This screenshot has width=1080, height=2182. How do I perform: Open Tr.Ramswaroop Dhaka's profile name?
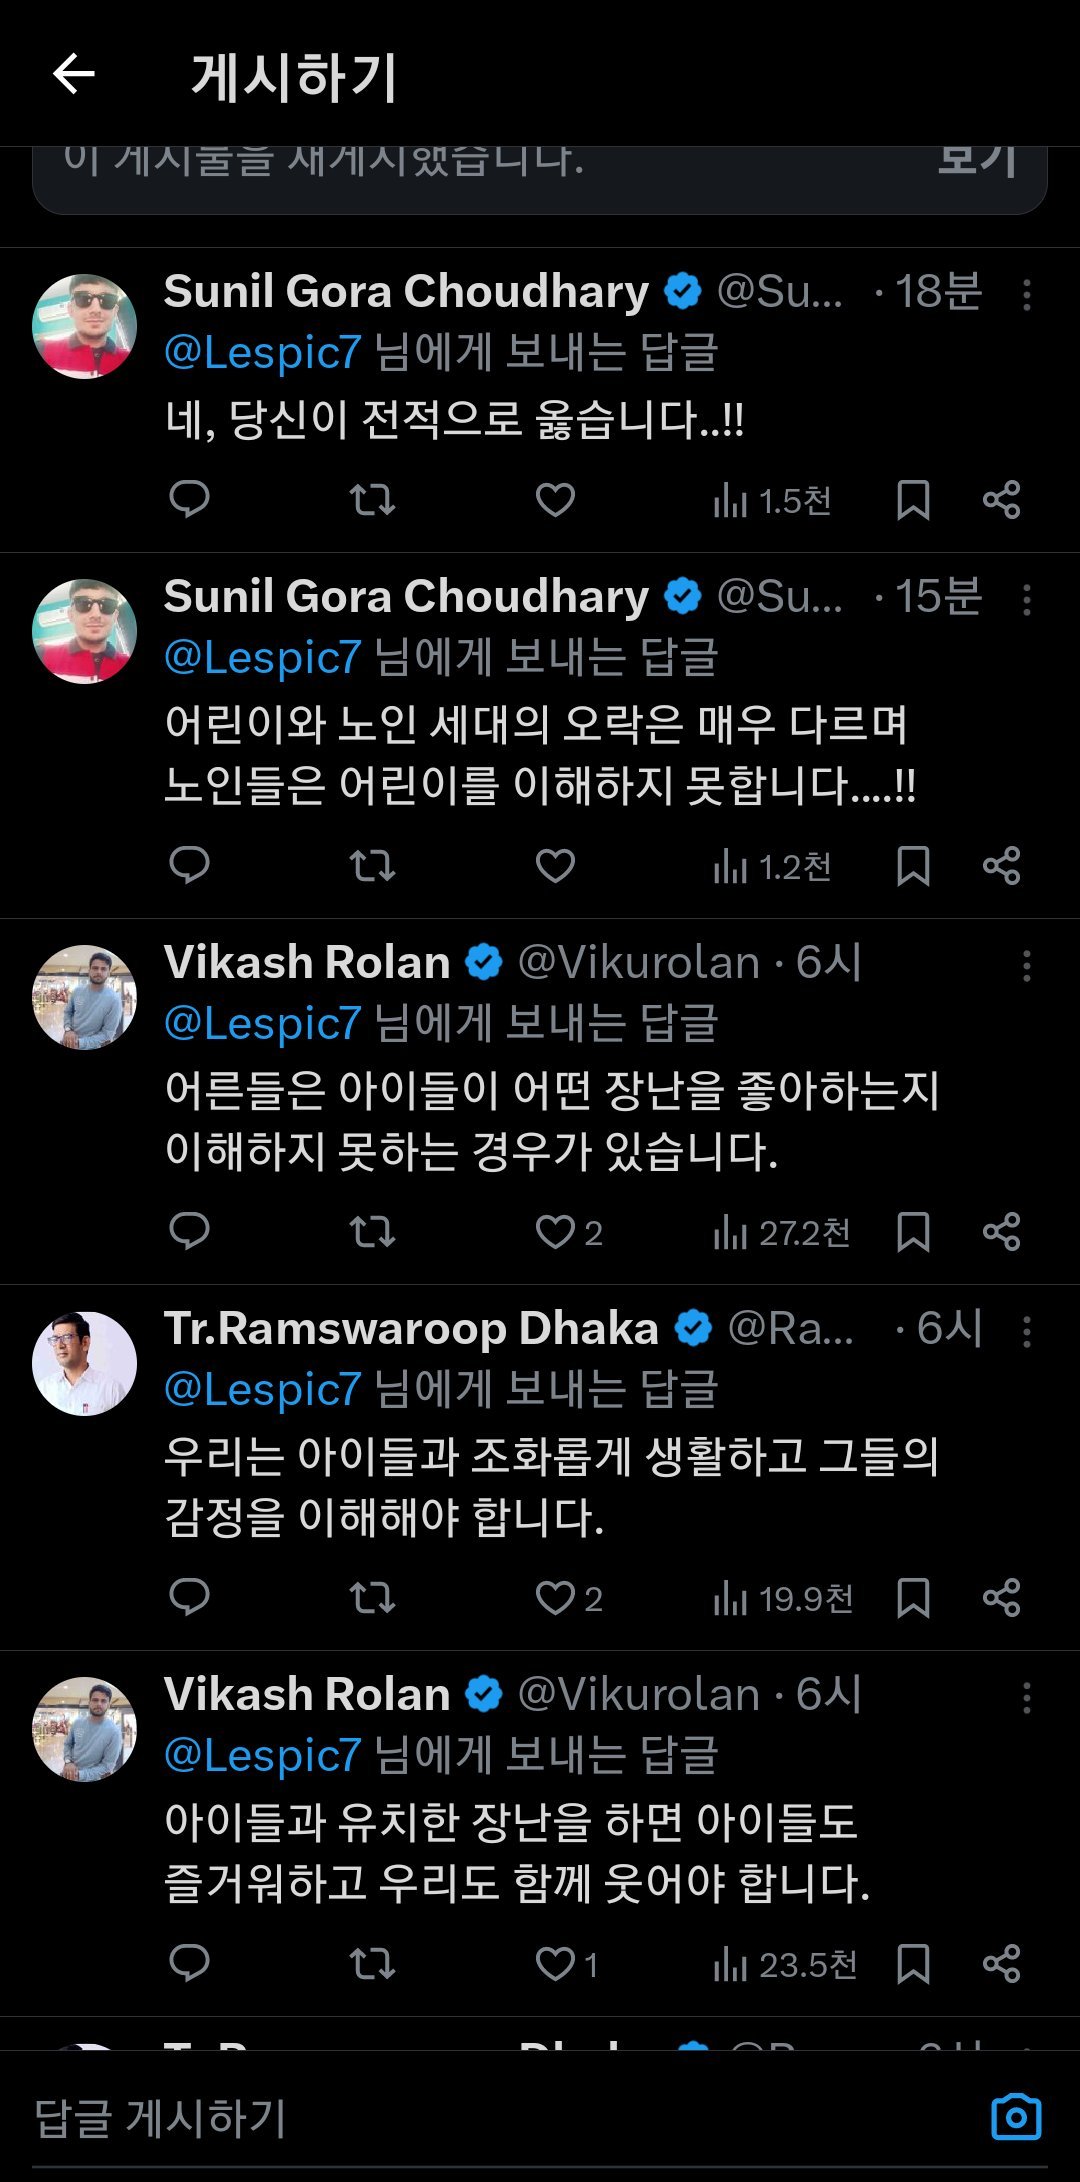click(x=411, y=1329)
